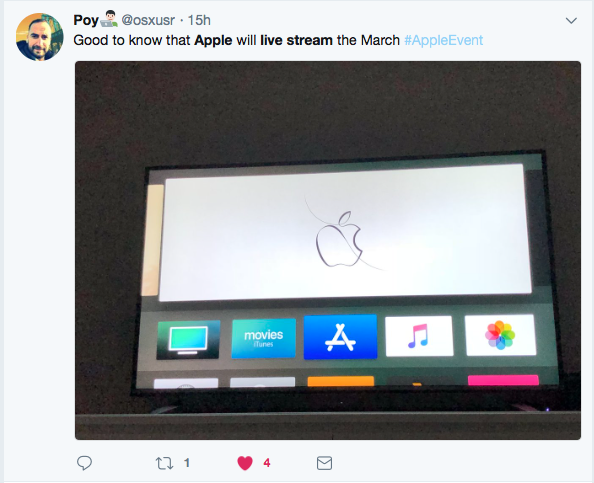Click the Apple logo event banner
Screen dimensions: 594x483
345,233
